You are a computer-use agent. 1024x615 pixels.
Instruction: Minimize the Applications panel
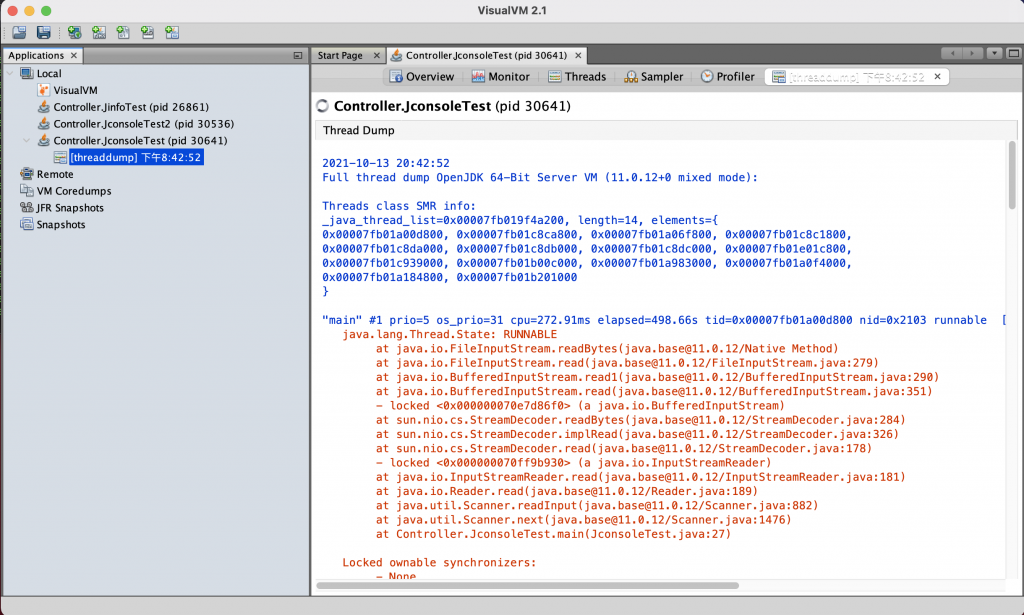pos(298,55)
